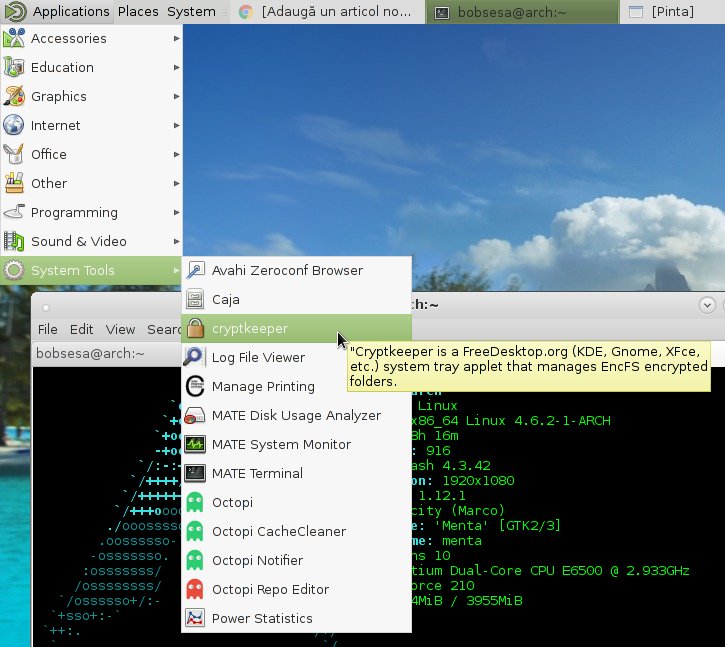This screenshot has width=725, height=647.
Task: Launch MATE System Monitor
Action: coord(296,444)
